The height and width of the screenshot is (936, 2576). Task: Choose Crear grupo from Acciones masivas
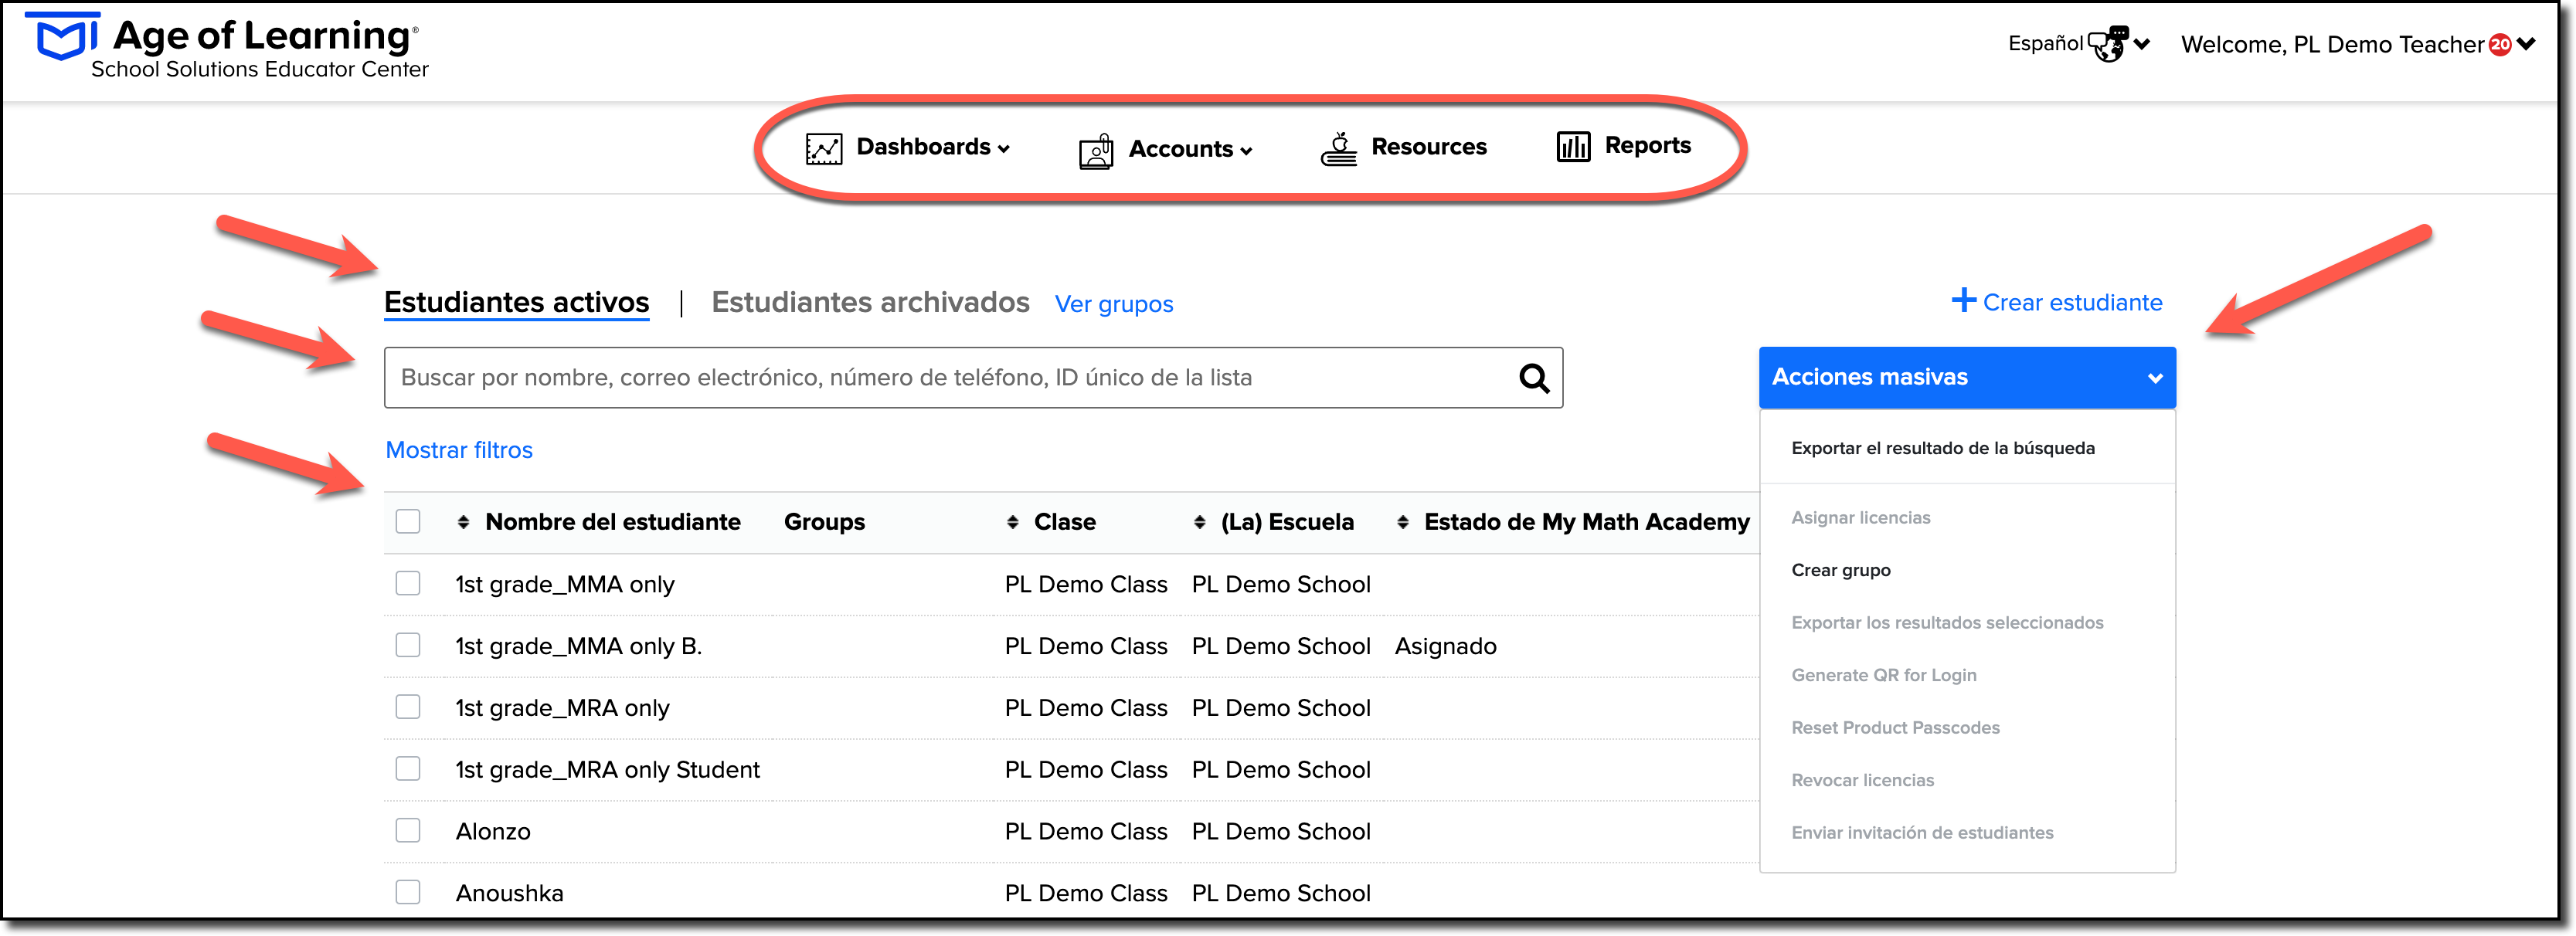click(1840, 570)
